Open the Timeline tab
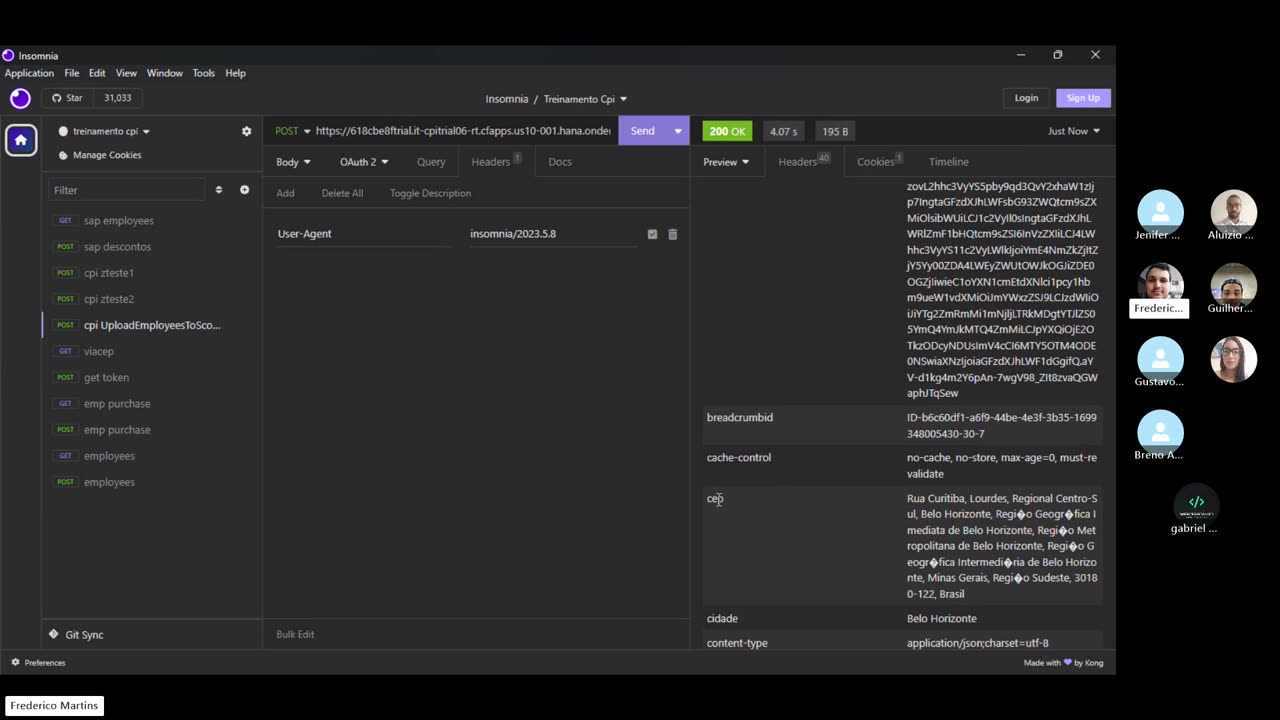The width and height of the screenshot is (1280, 720). coord(949,162)
